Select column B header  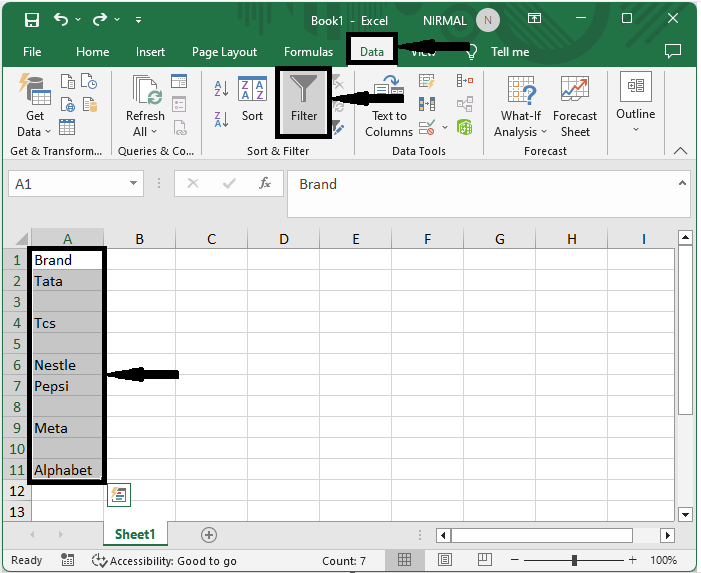coord(139,239)
